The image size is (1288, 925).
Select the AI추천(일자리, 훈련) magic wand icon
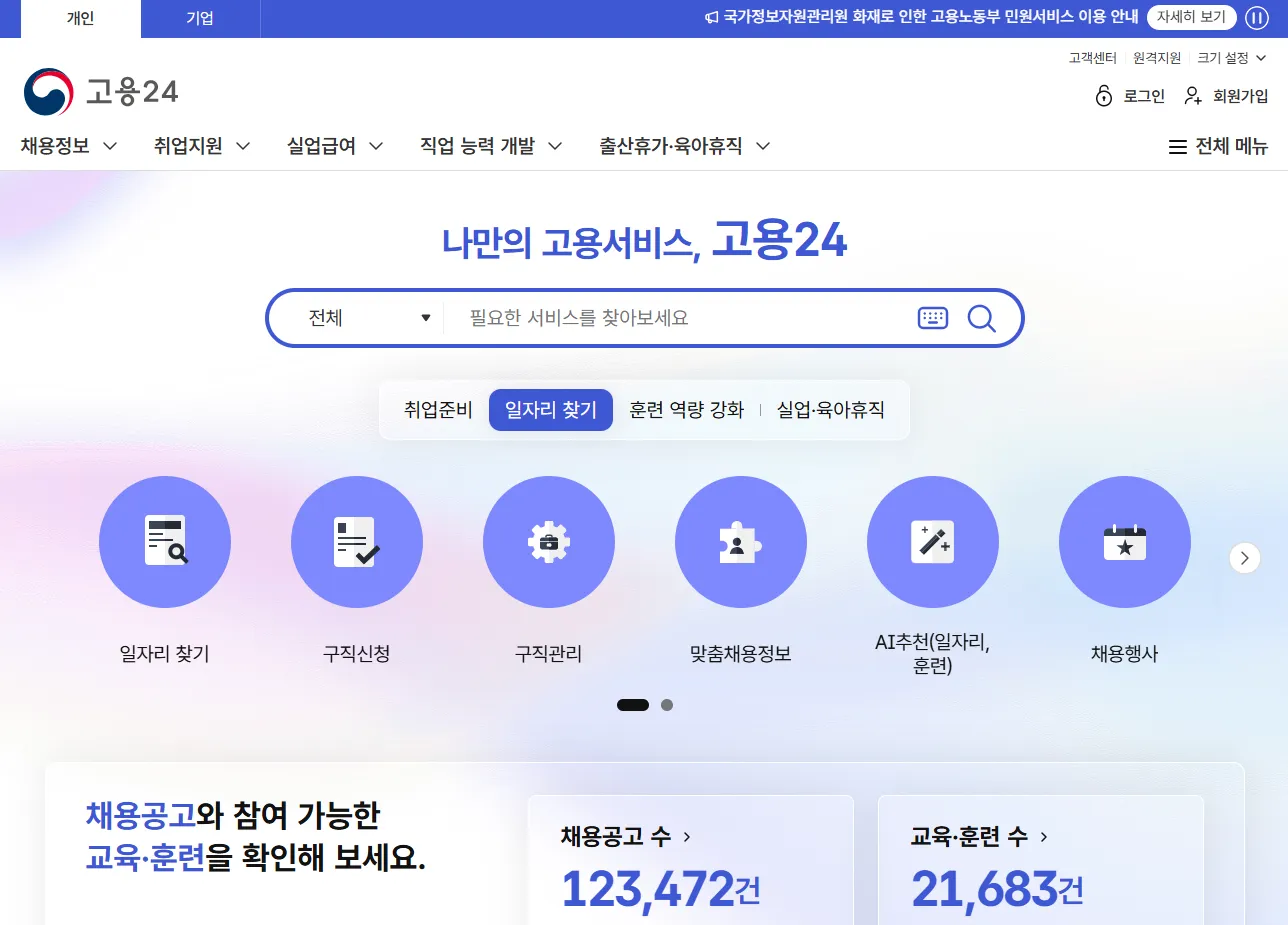(933, 541)
